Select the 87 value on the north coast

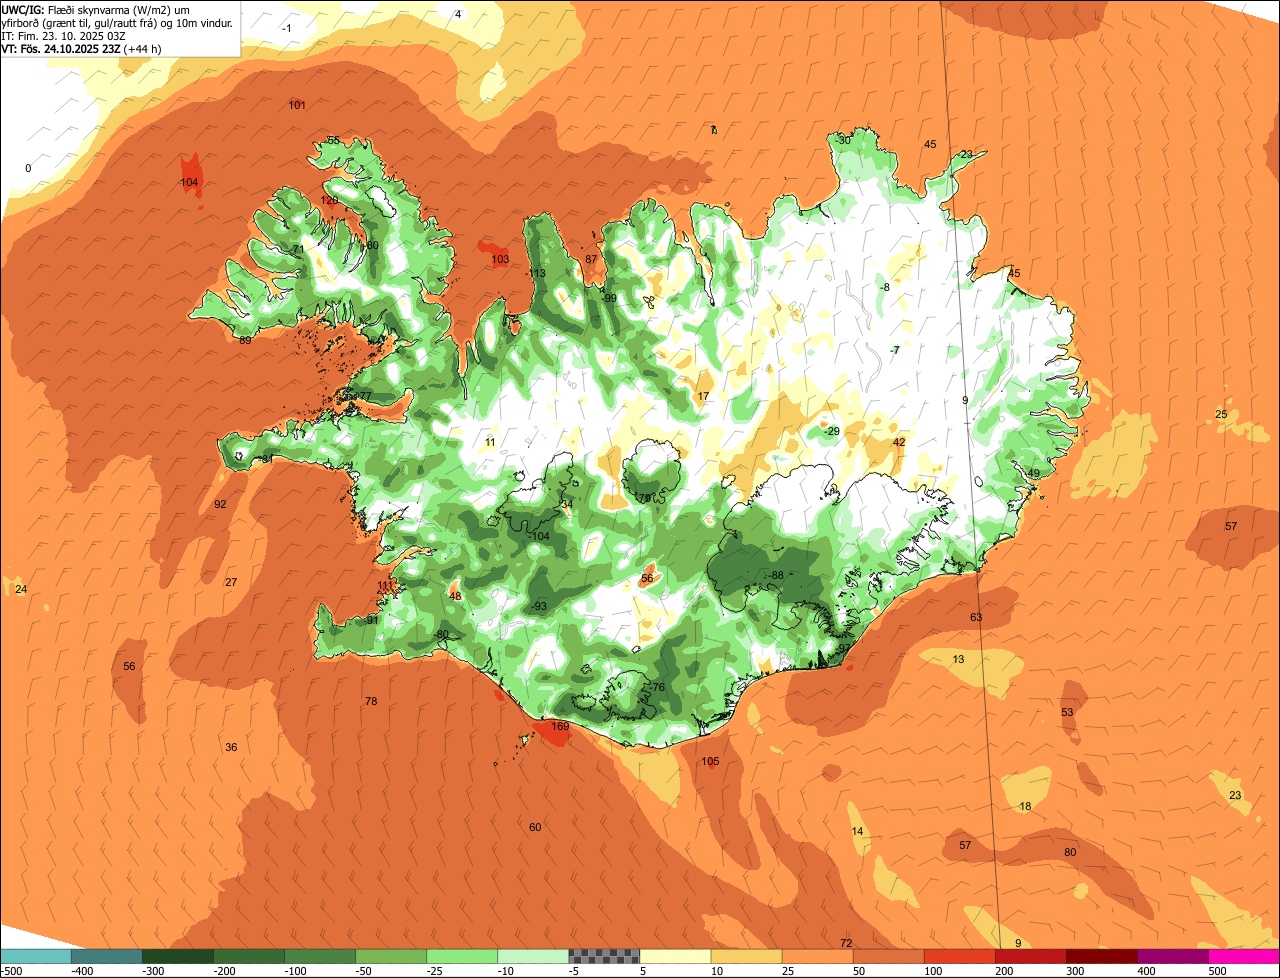pos(591,259)
